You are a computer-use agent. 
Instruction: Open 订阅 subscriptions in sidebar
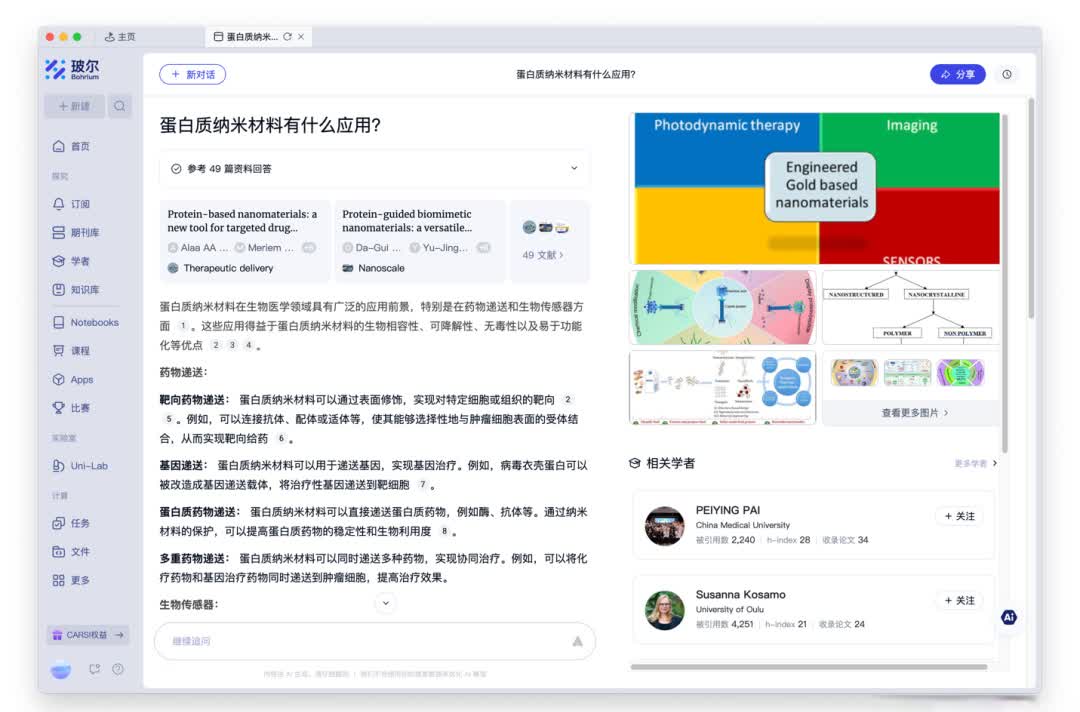[x=72, y=204]
